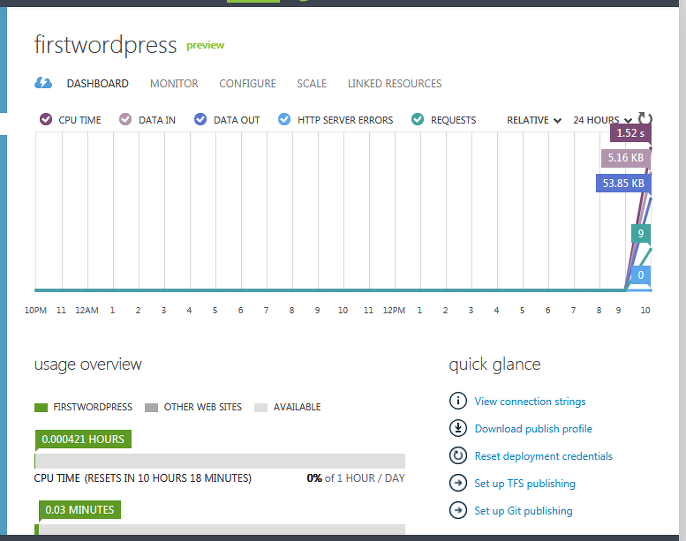Click the 0.000421 HOURS usage badge

tap(83, 439)
